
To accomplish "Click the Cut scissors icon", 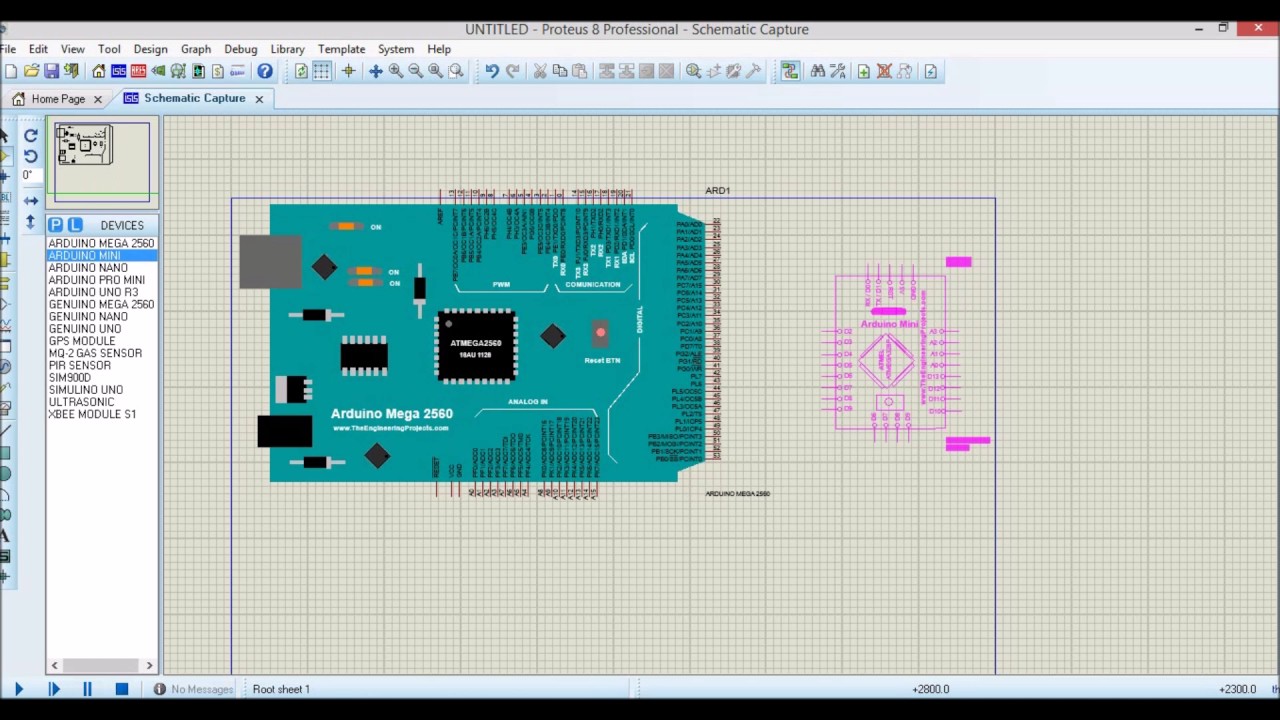I will [x=540, y=71].
